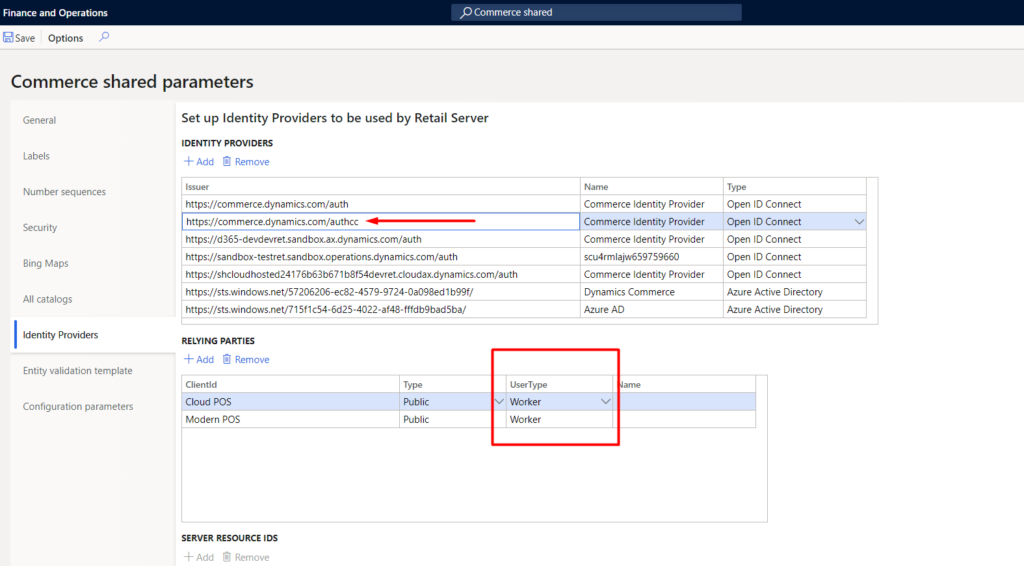This screenshot has width=1024, height=566.
Task: Click Remove text under Identity Providers
Action: [251, 162]
